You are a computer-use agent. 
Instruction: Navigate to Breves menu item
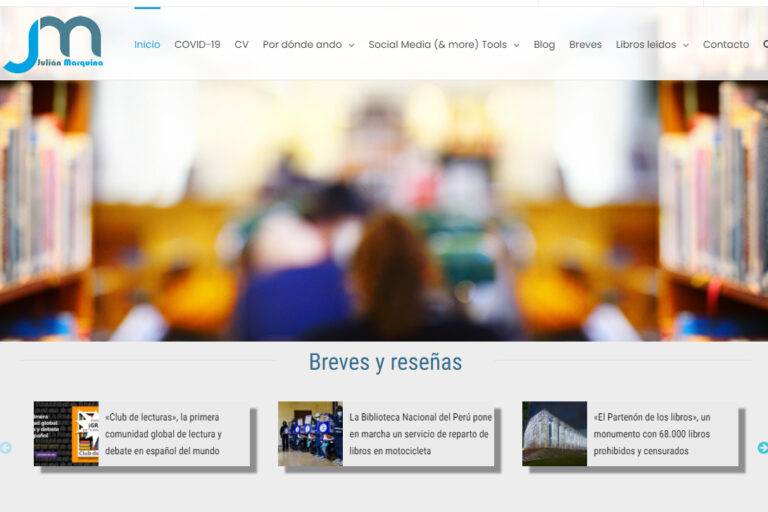[x=585, y=45]
